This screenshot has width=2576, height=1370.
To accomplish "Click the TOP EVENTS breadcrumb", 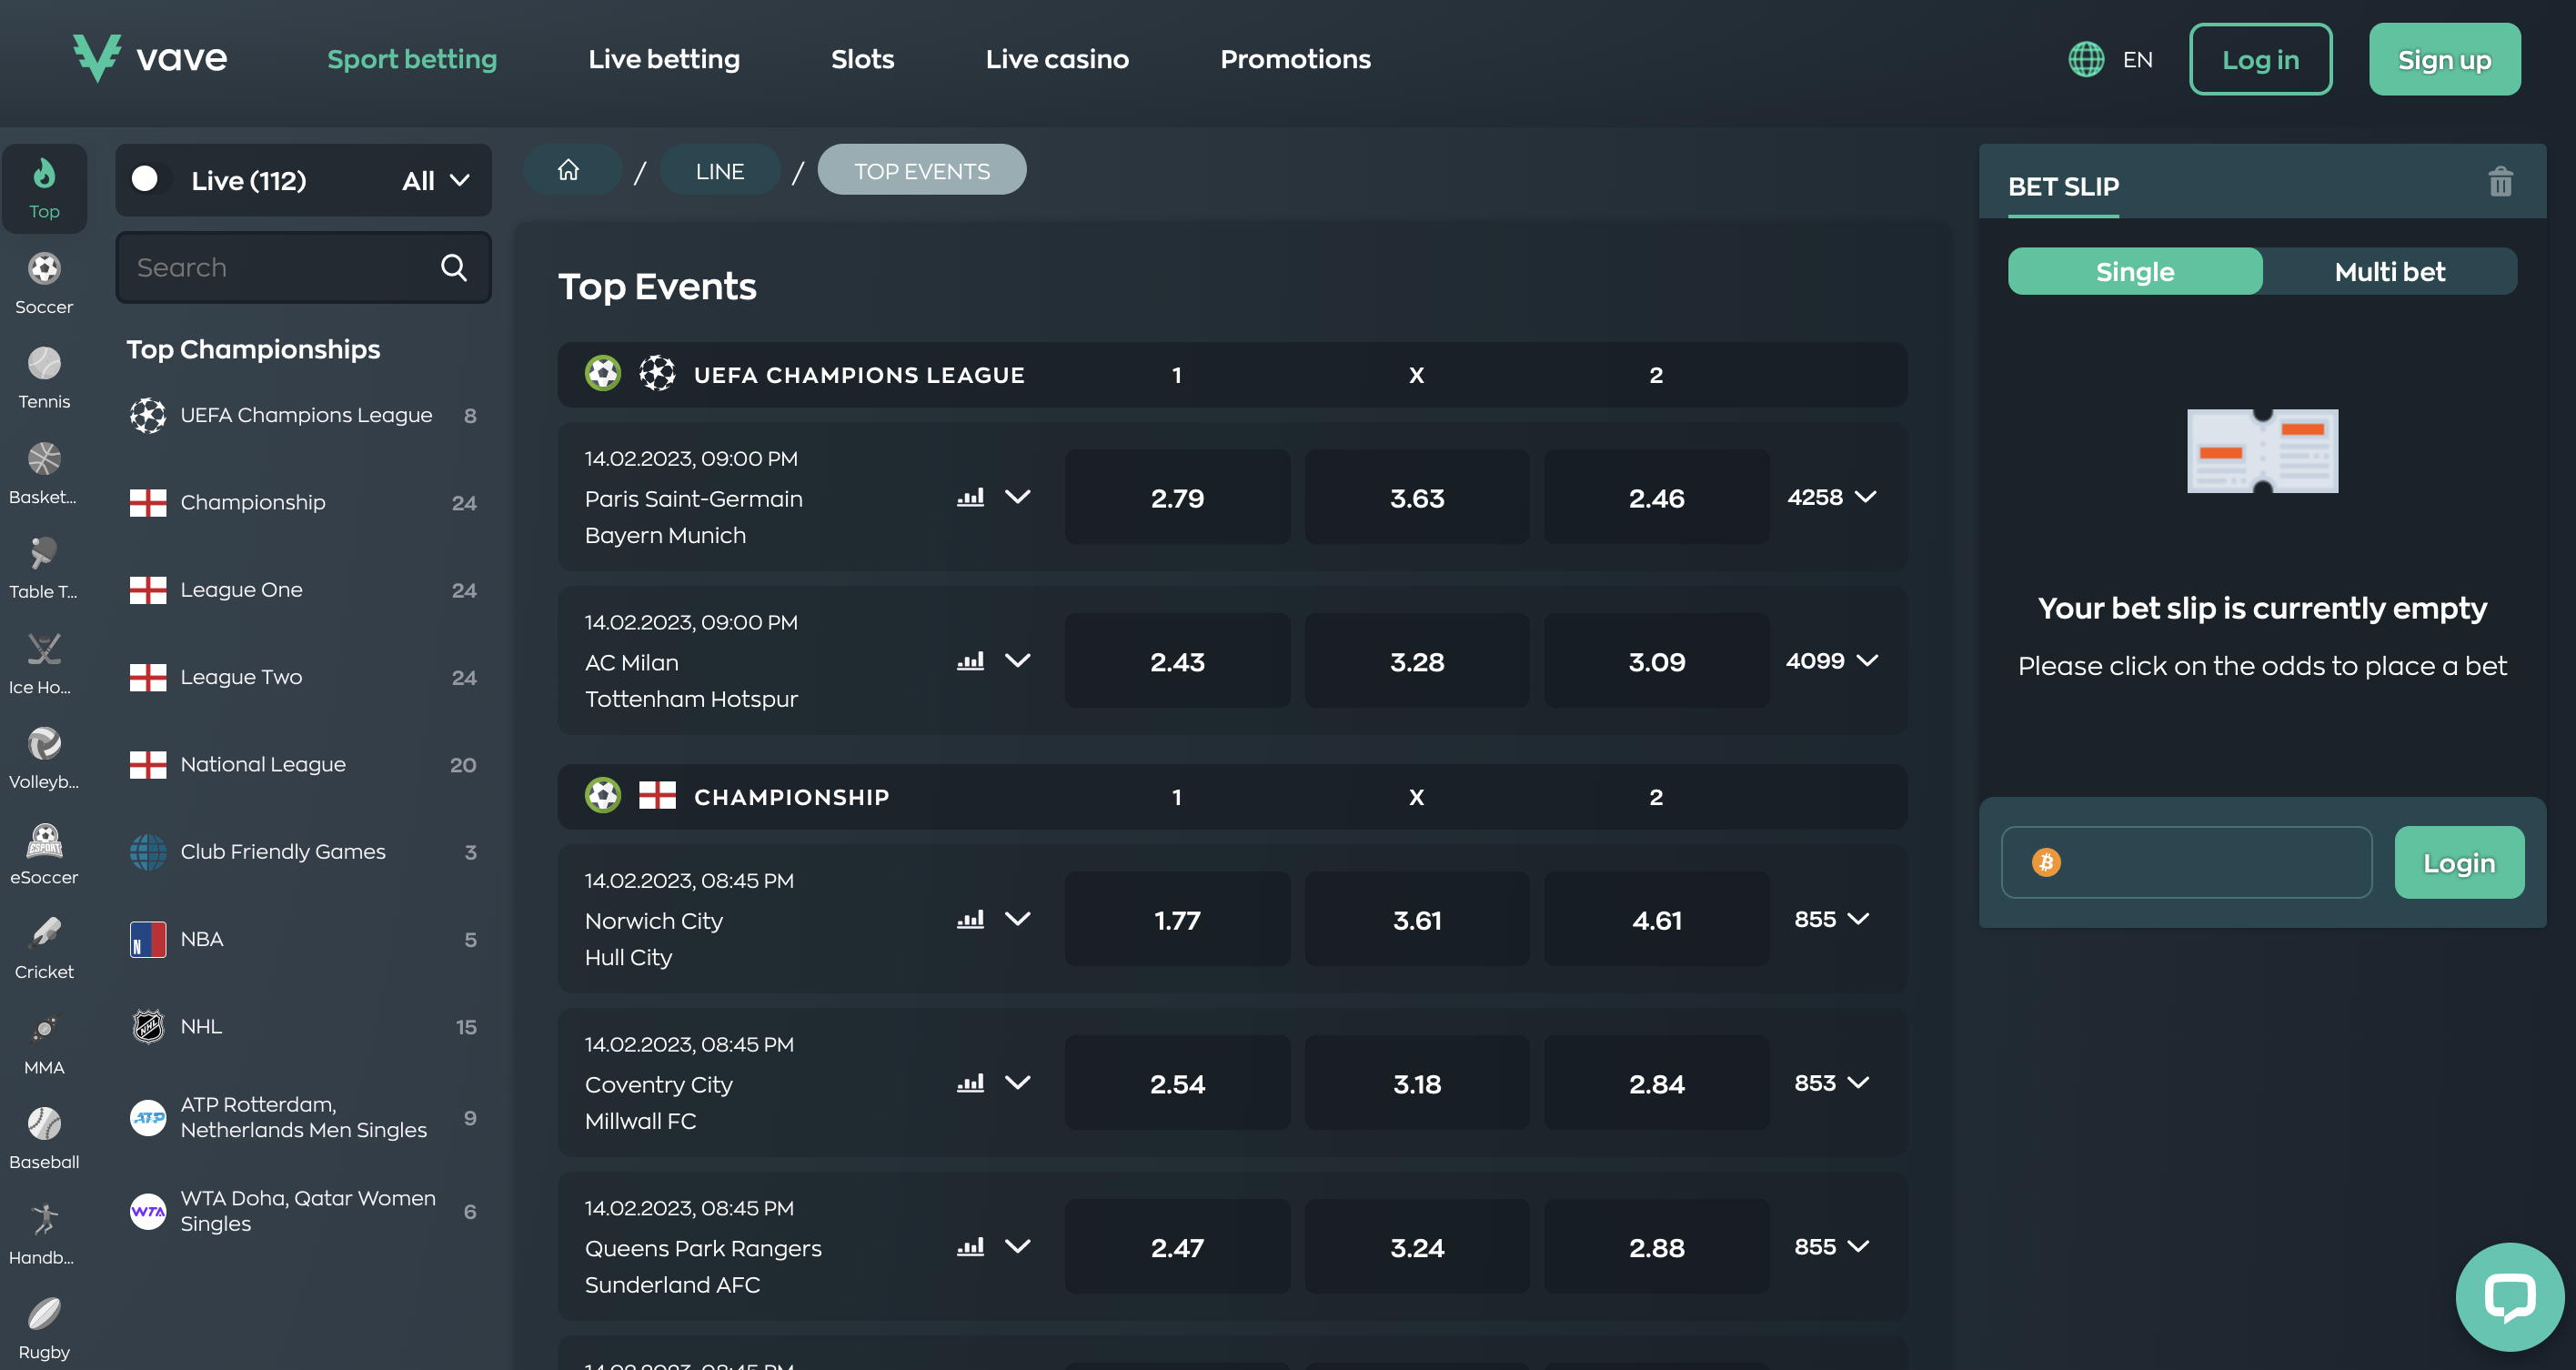I will [921, 170].
